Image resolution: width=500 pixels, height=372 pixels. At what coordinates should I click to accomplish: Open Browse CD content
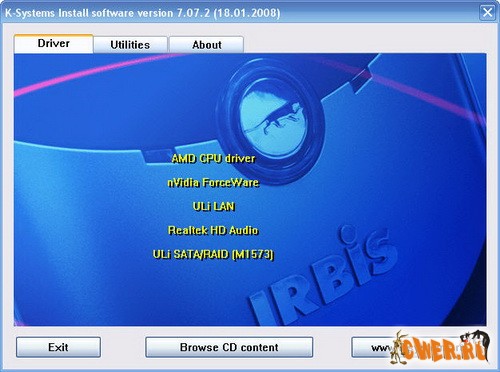tap(229, 347)
